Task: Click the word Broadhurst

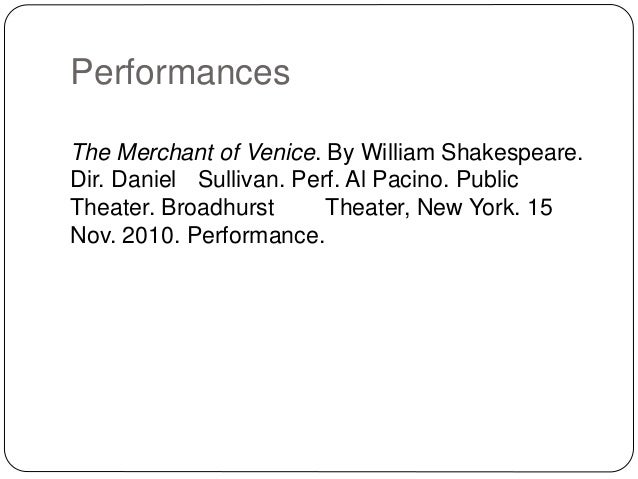Action: [218, 207]
